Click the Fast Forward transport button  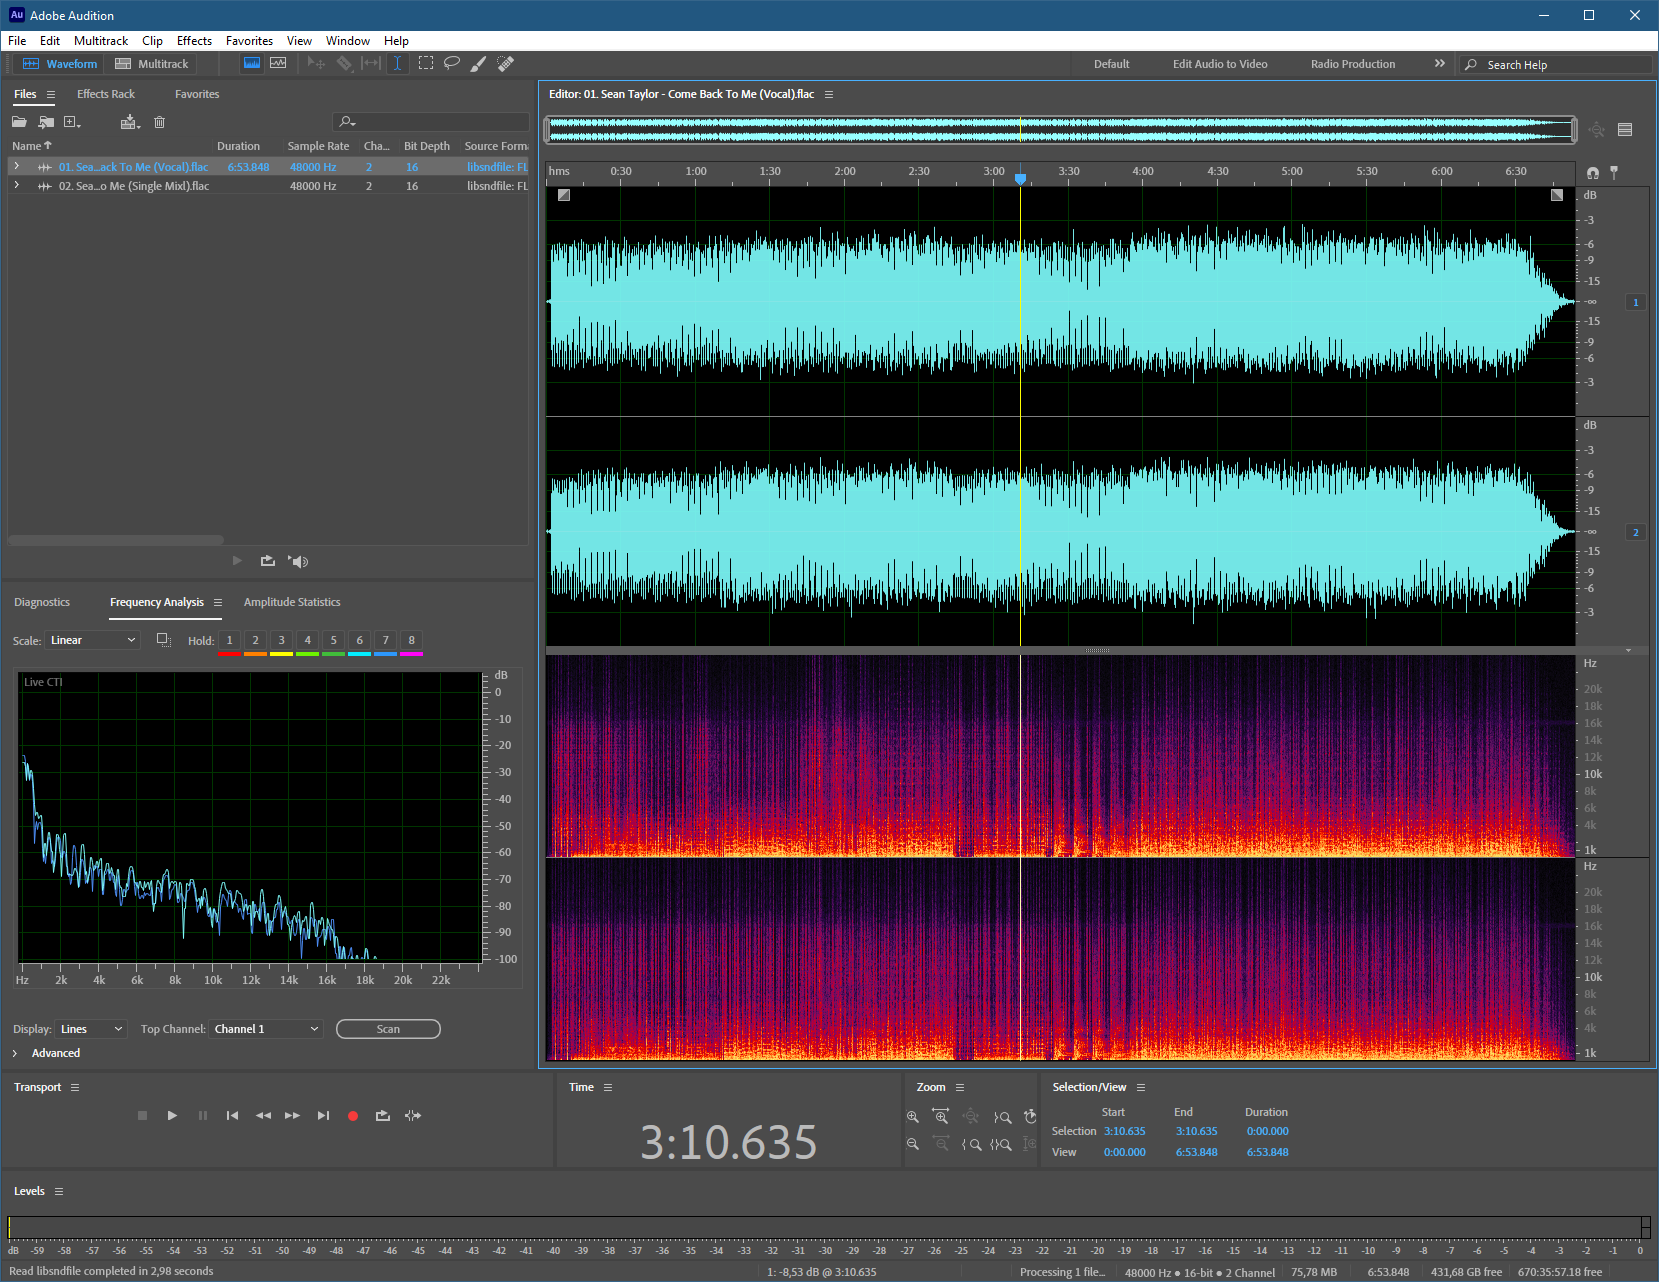[x=292, y=1116]
